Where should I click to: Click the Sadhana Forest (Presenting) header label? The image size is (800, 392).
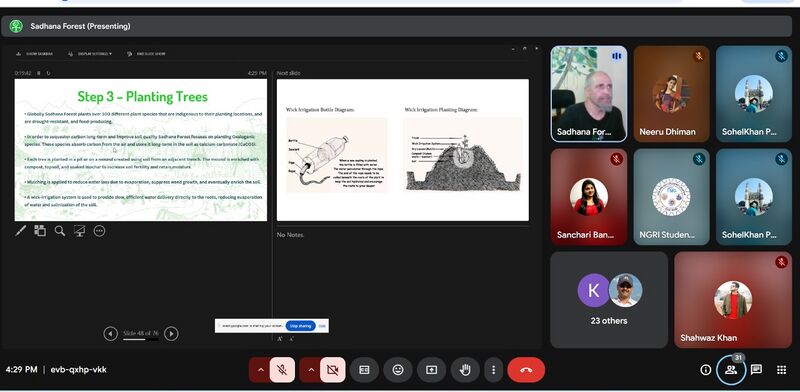click(x=81, y=26)
